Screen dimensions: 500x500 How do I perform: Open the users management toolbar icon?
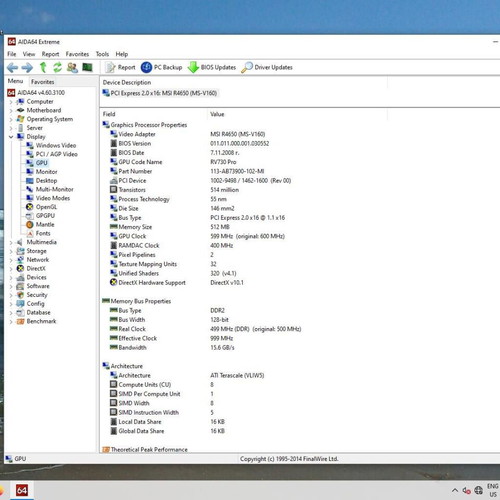(72, 67)
